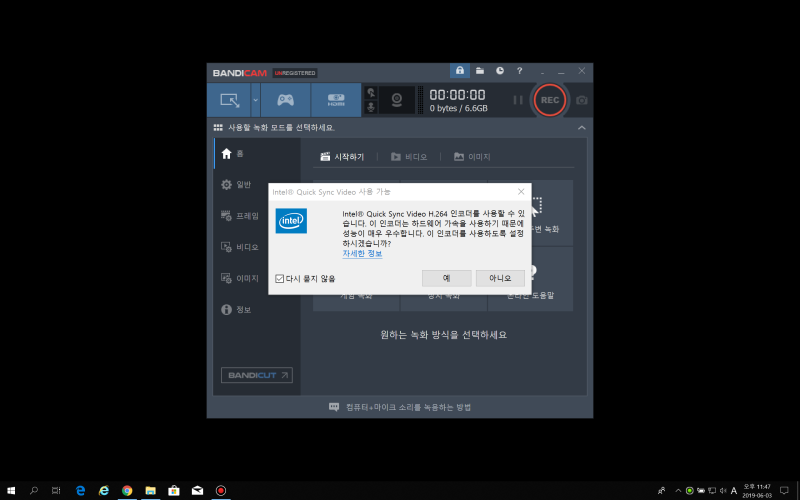Image resolution: width=800 pixels, height=500 pixels.
Task: Open Task View on taskbar
Action: [56, 491]
